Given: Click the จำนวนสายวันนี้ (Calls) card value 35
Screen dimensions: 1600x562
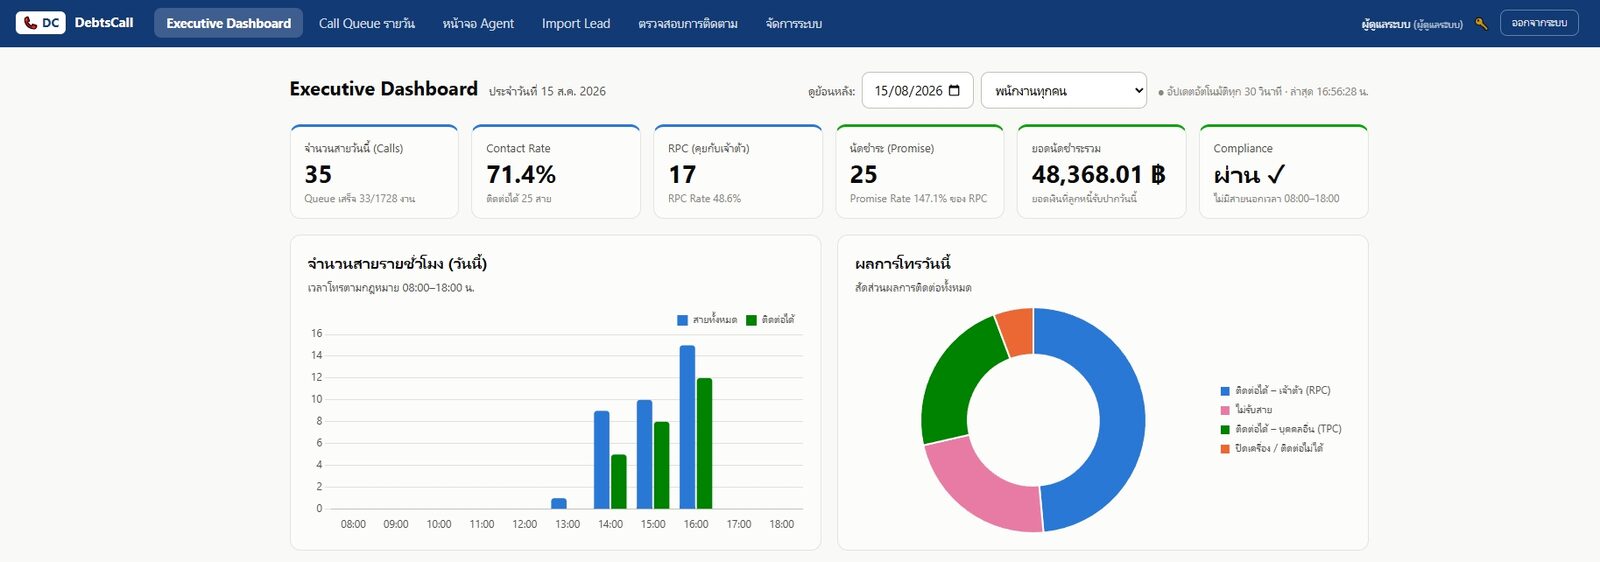Looking at the screenshot, I should point(318,174).
